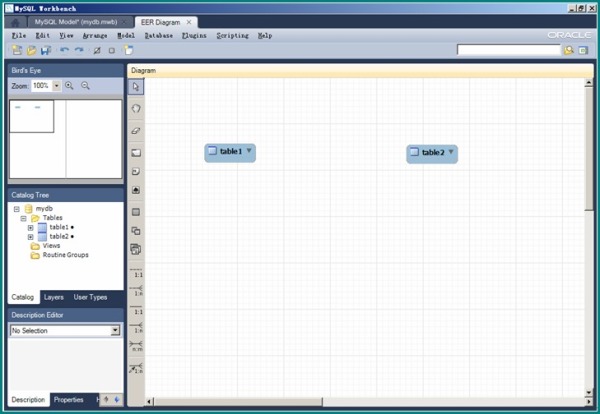
Task: Click the open model folder icon
Action: tap(31, 50)
